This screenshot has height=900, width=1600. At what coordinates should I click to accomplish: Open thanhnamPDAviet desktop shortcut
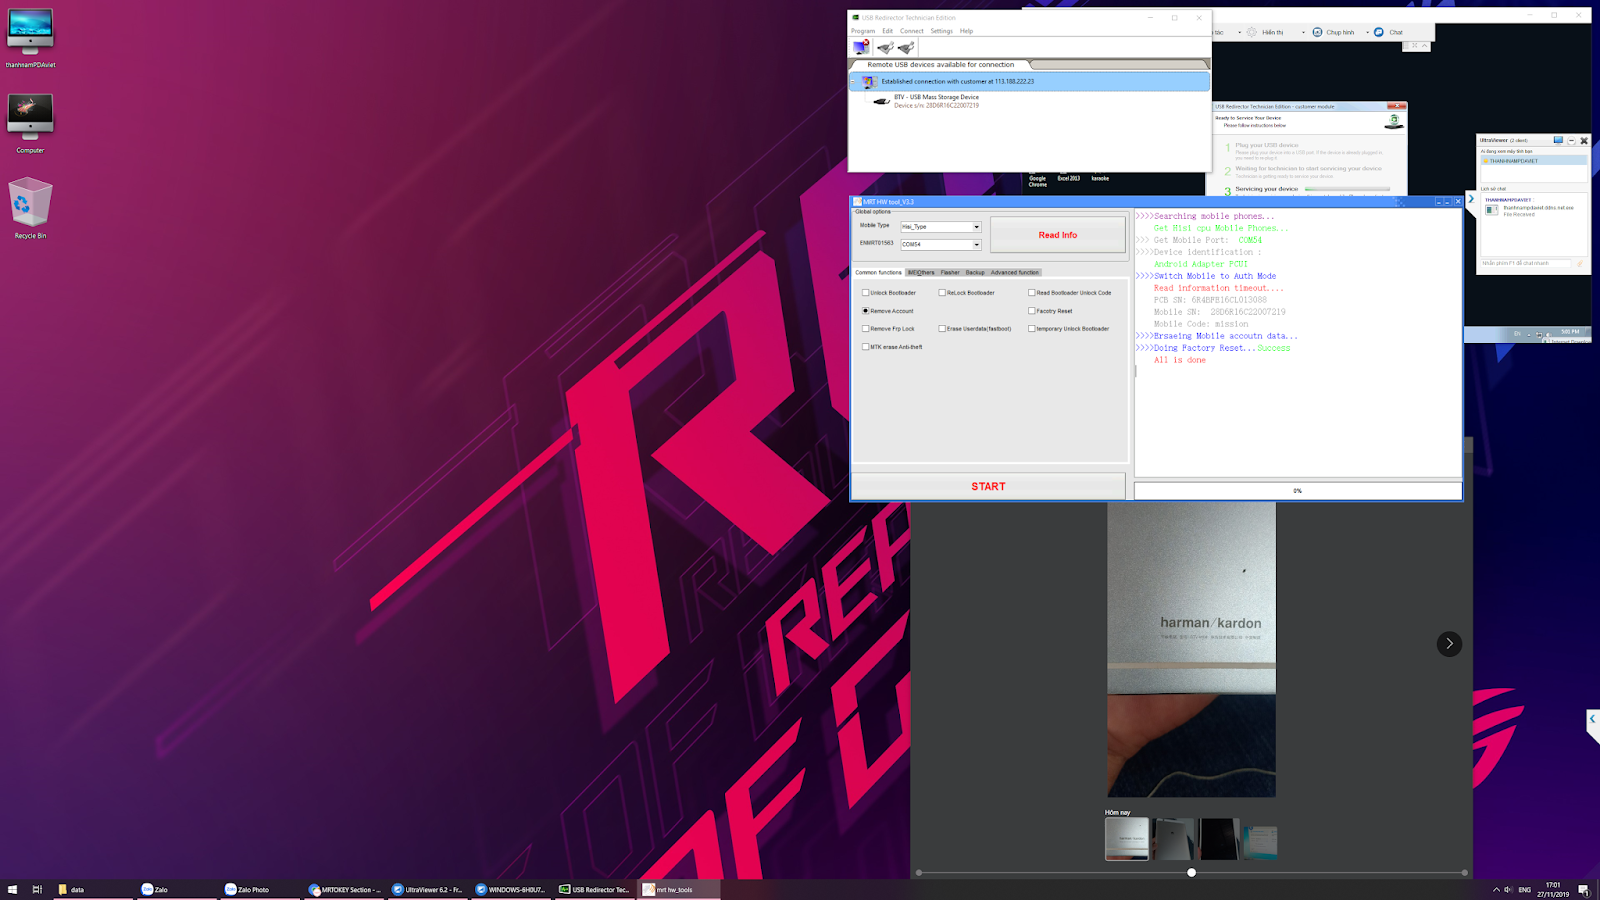click(30, 39)
